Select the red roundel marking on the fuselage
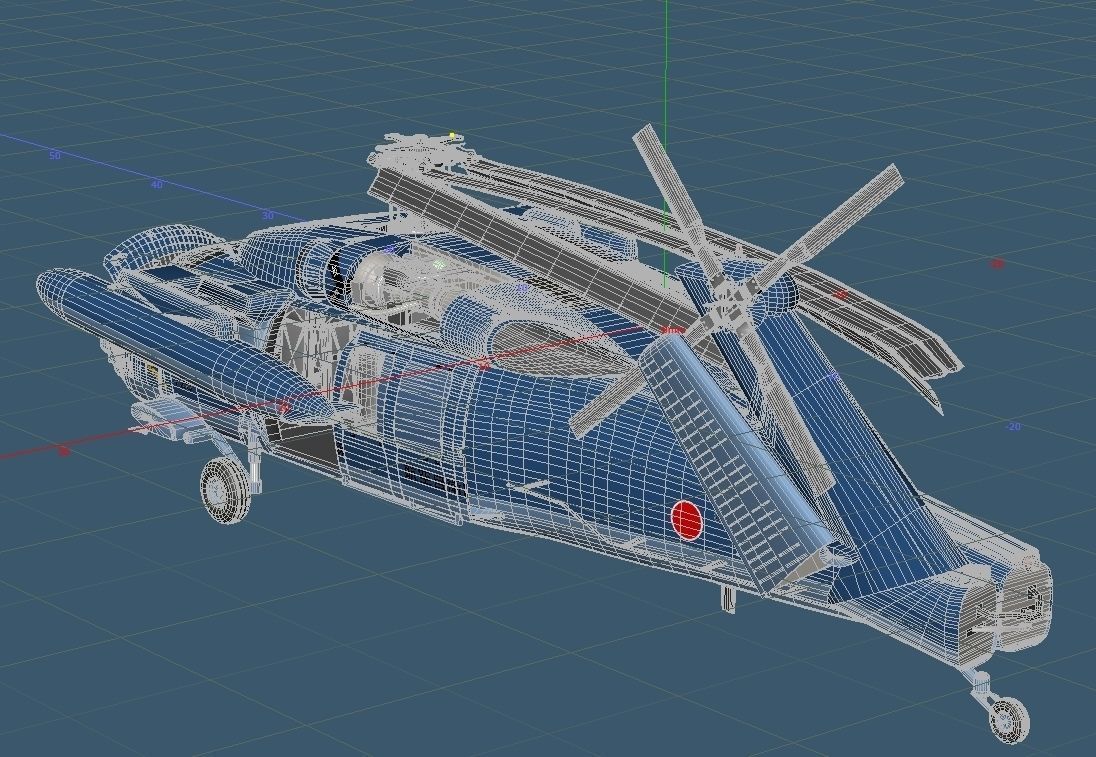The image size is (1096, 757). tap(687, 521)
